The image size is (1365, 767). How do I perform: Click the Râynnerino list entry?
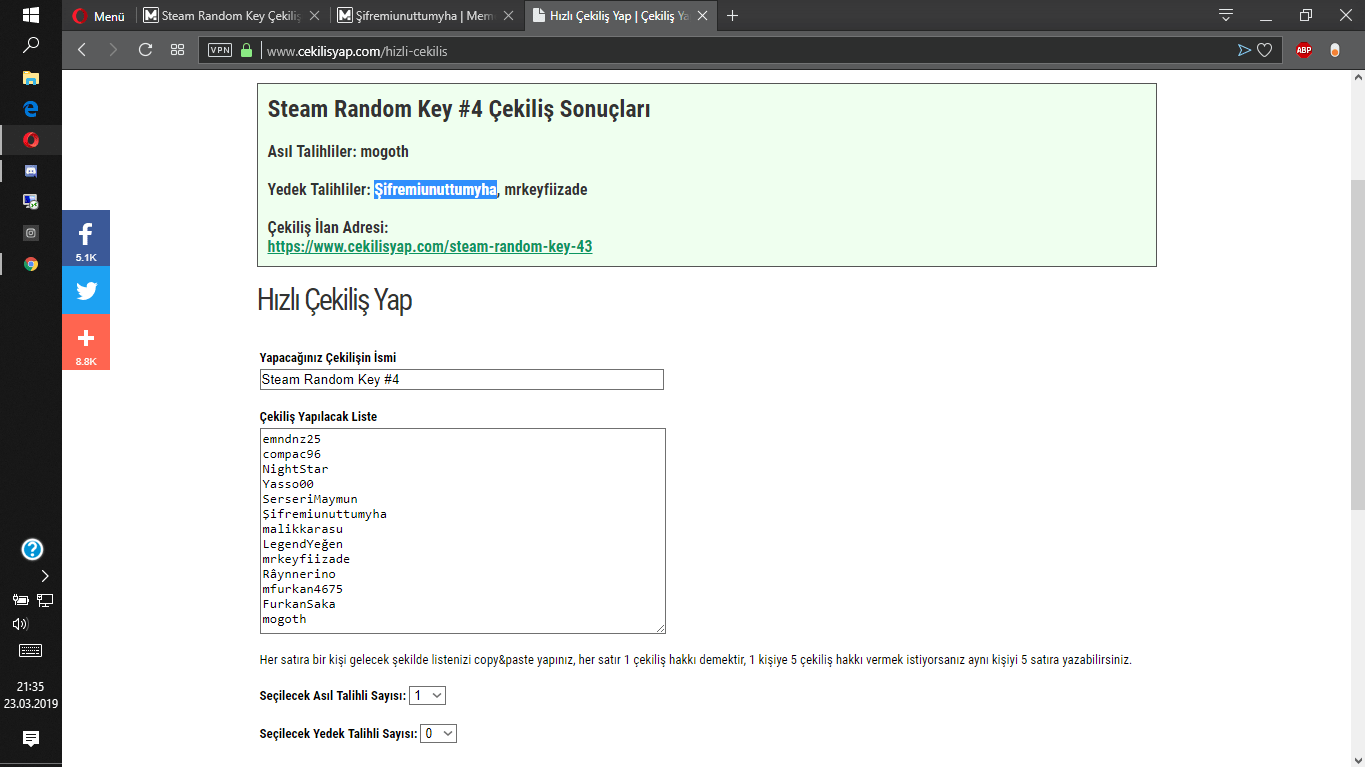pyautogui.click(x=299, y=574)
